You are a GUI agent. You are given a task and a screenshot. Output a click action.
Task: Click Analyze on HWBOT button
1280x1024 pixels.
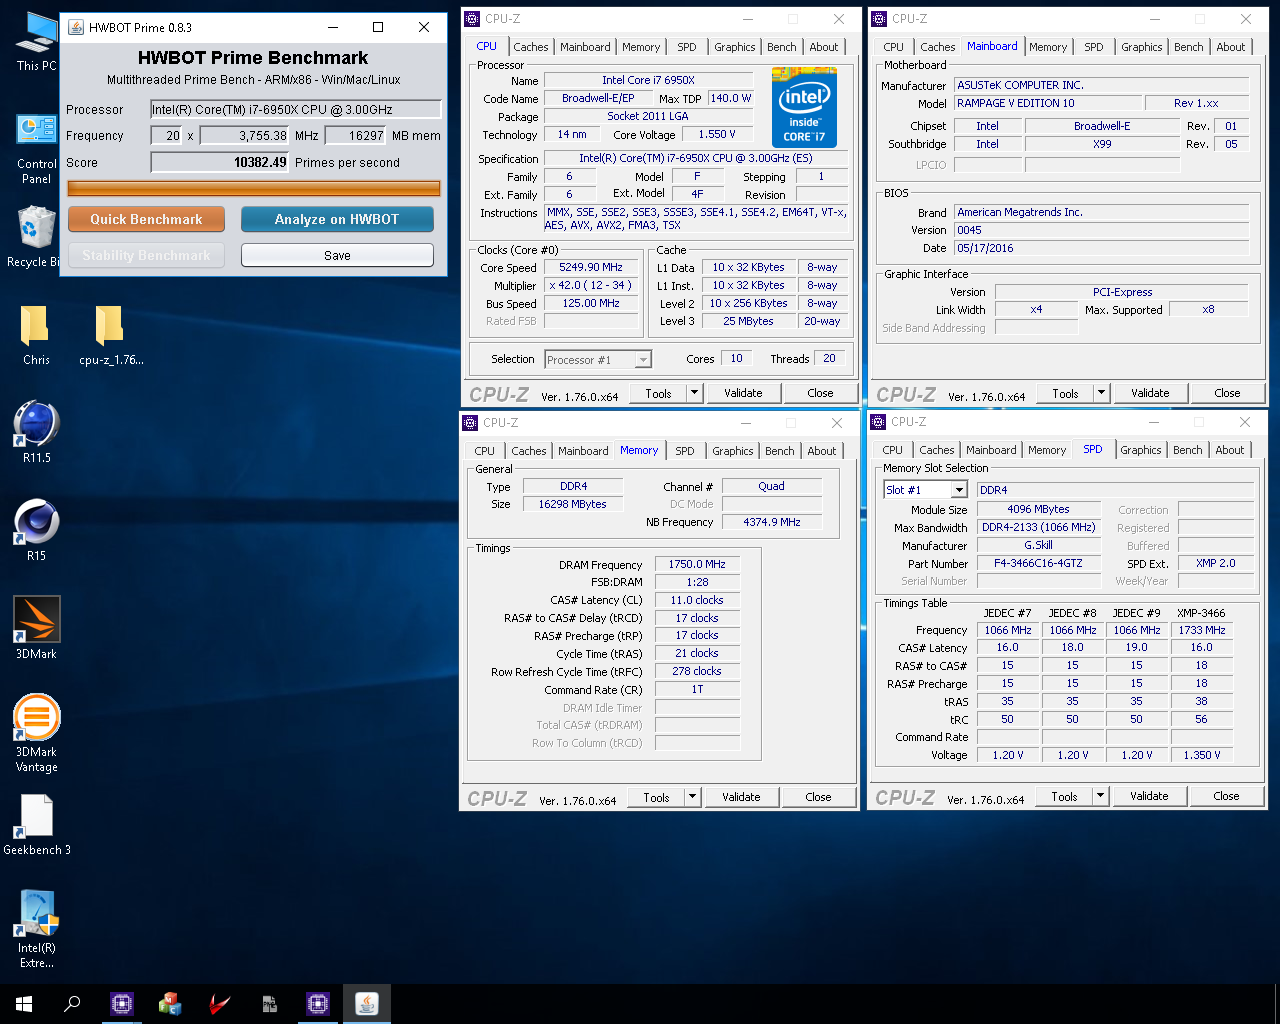click(337, 219)
